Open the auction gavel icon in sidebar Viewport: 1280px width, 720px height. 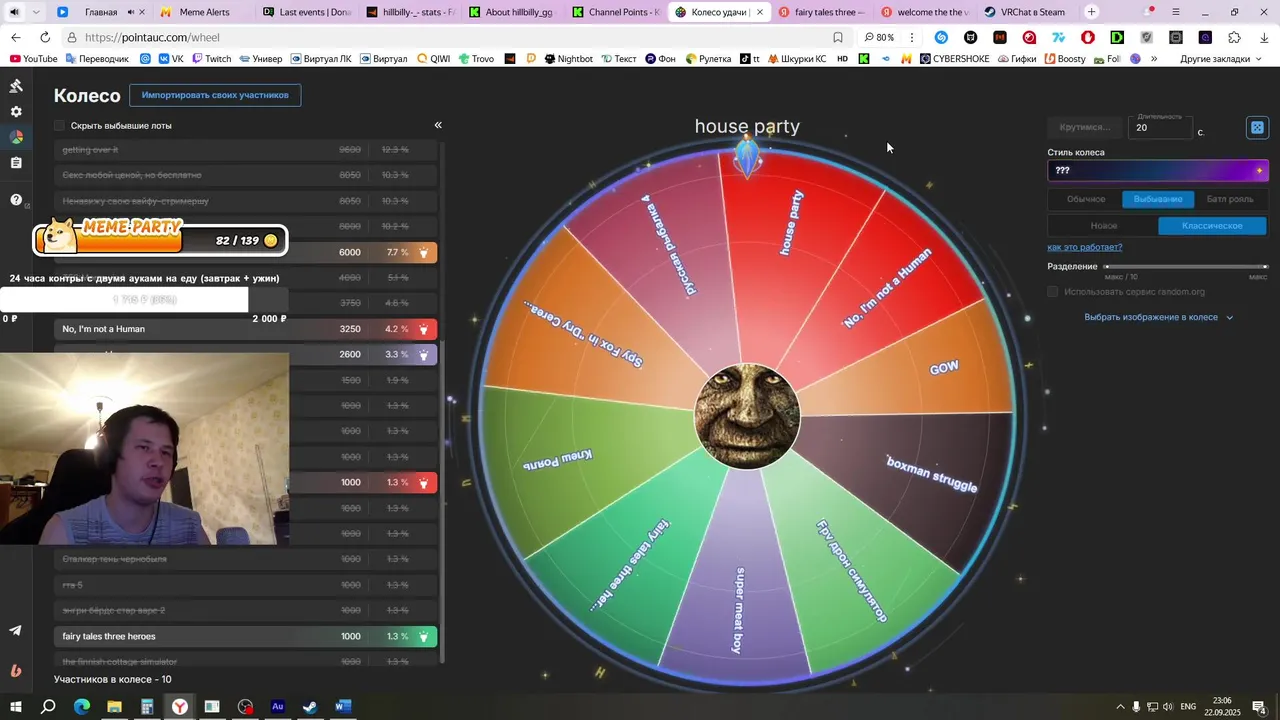(16, 86)
